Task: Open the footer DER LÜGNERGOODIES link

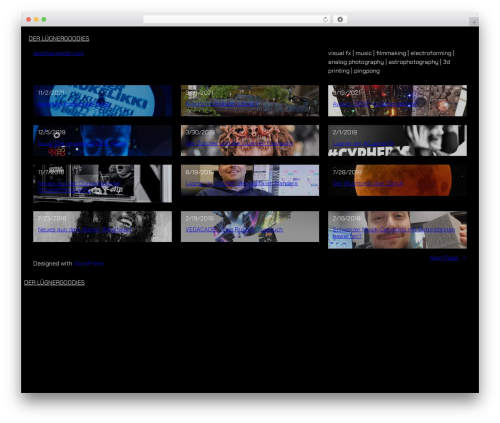Action: (x=54, y=282)
